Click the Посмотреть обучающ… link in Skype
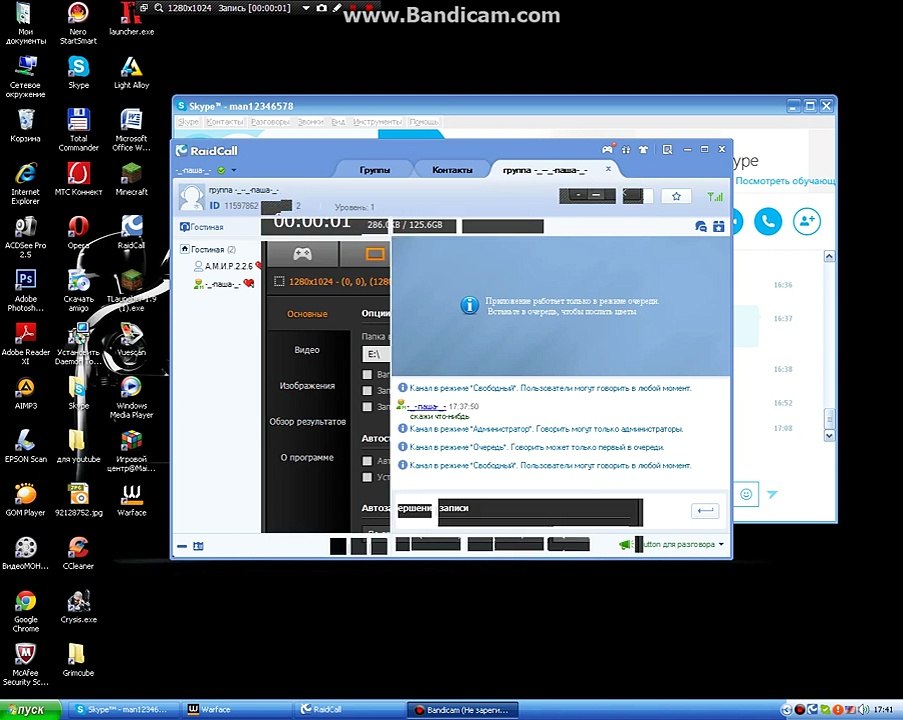This screenshot has height=720, width=903. pos(786,180)
